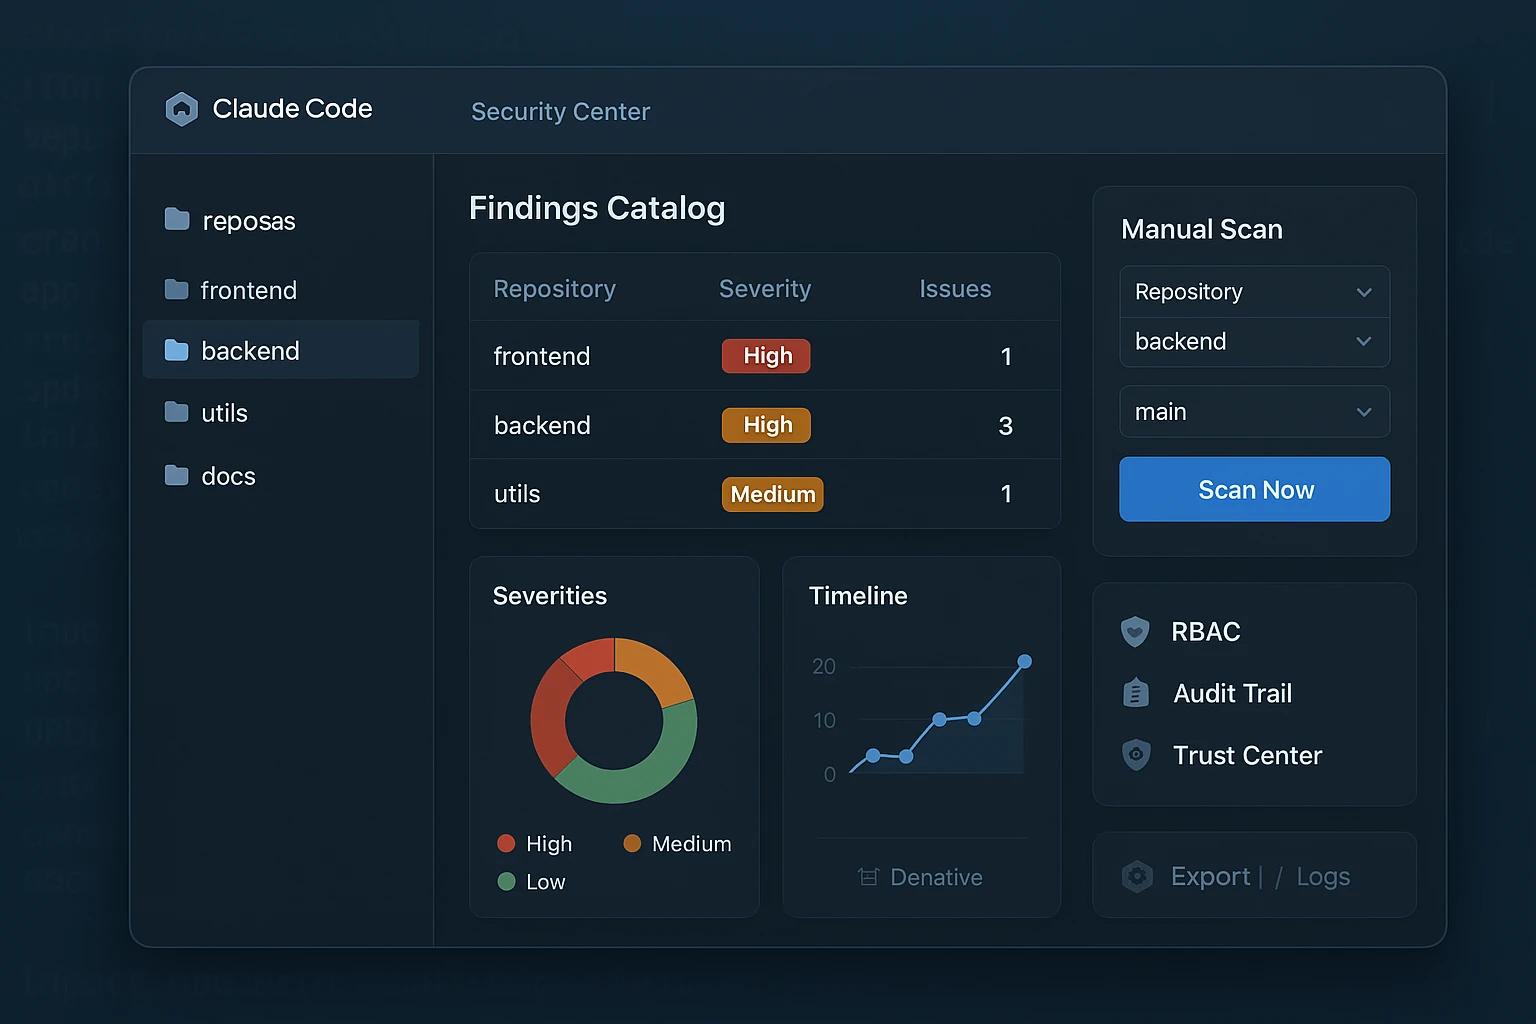The width and height of the screenshot is (1536, 1024).
Task: Click the frontend folder icon in sidebar
Action: click(176, 289)
